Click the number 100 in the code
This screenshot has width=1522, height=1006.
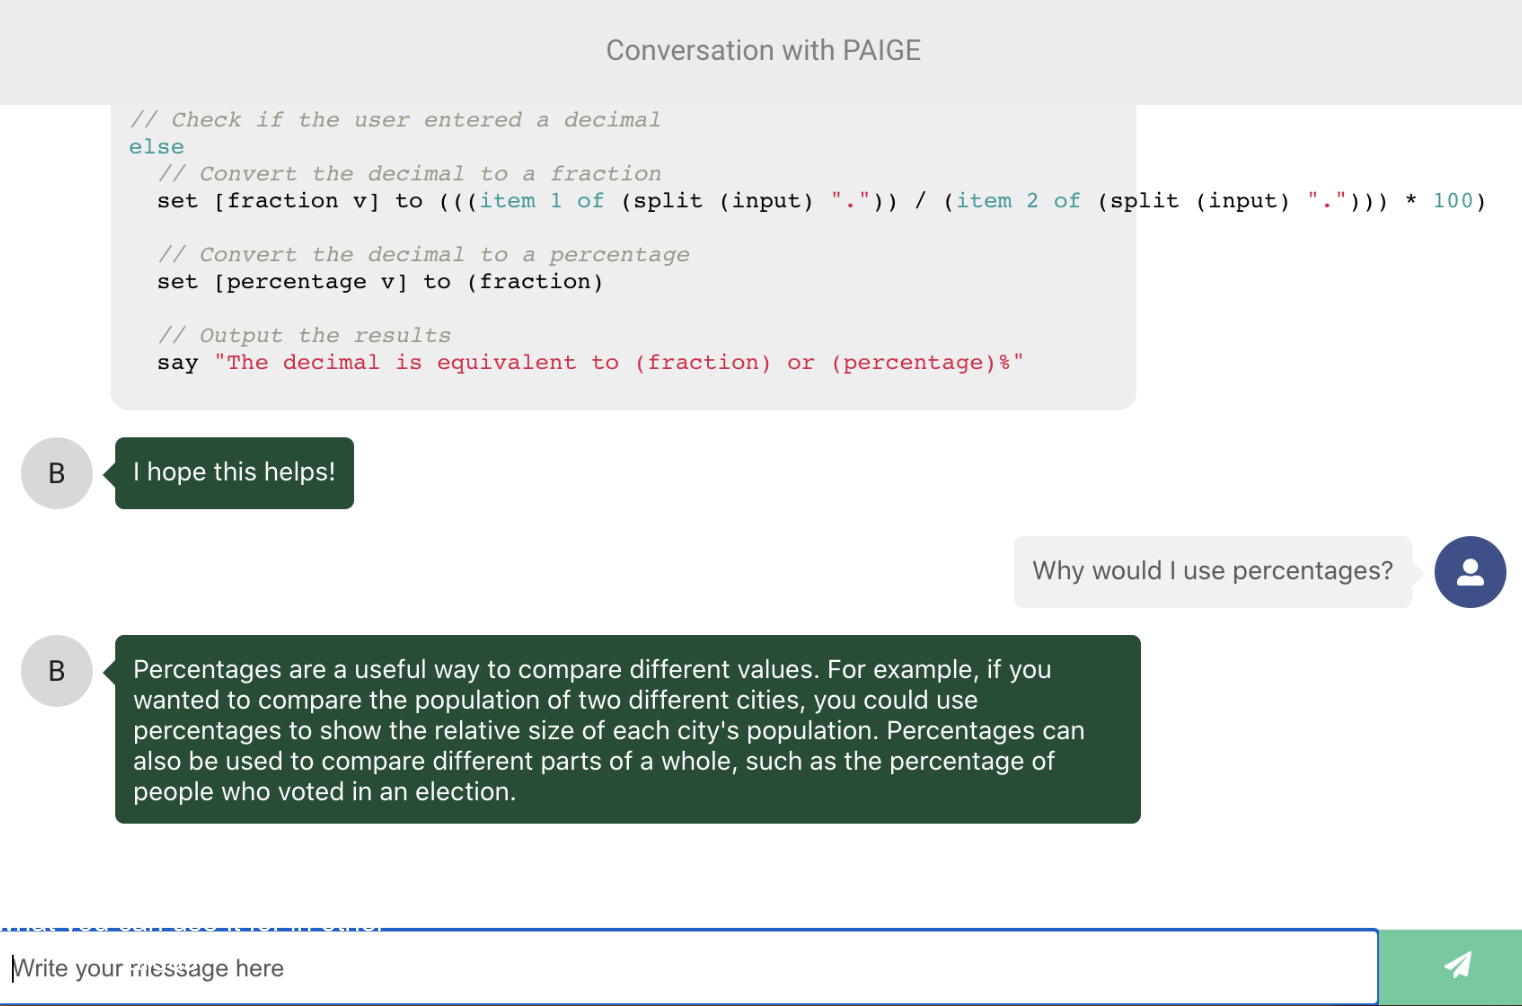[1452, 201]
